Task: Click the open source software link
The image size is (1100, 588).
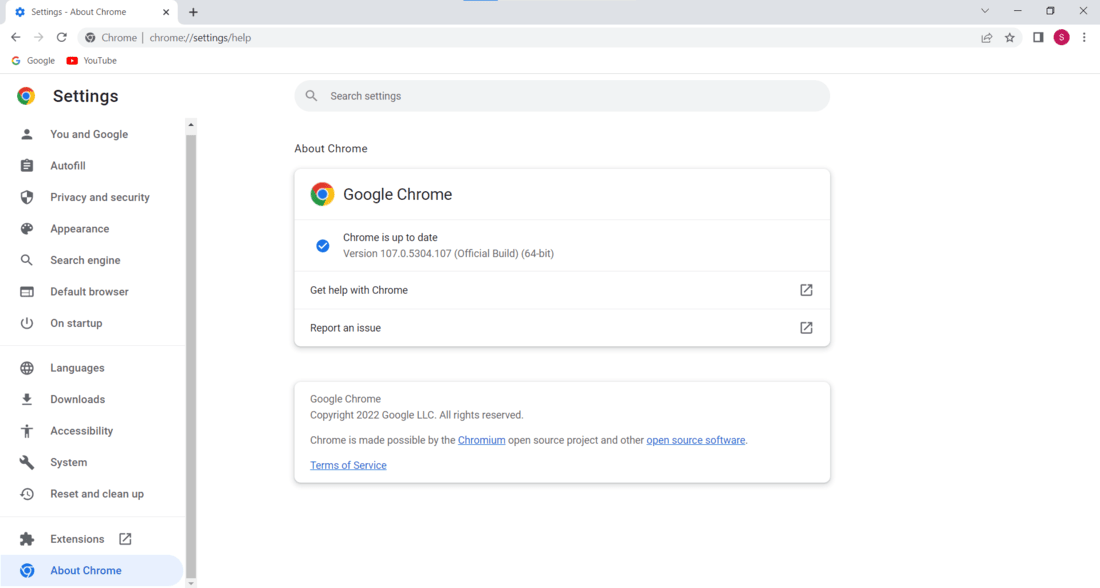Action: pyautogui.click(x=695, y=440)
